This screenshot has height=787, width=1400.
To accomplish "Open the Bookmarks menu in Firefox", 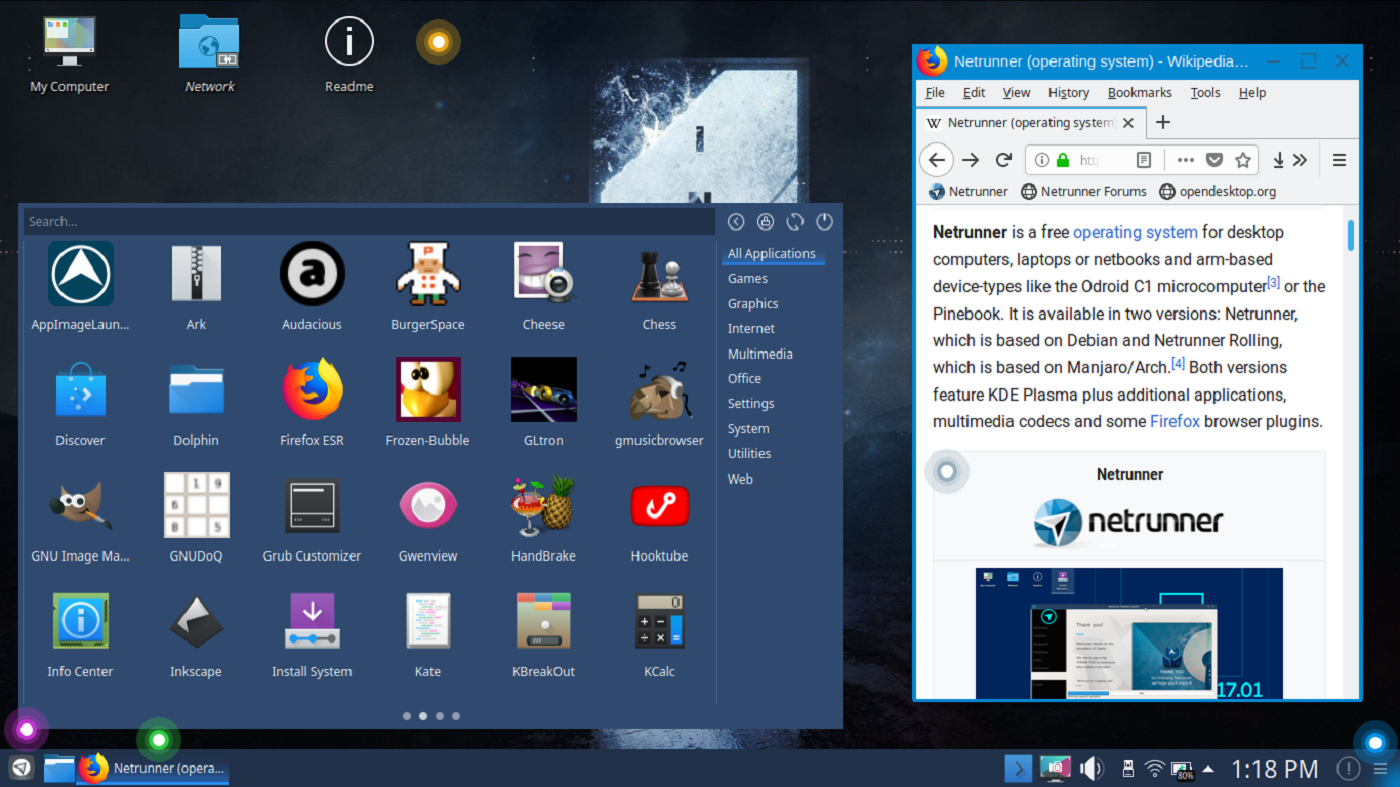I will 1139,92.
